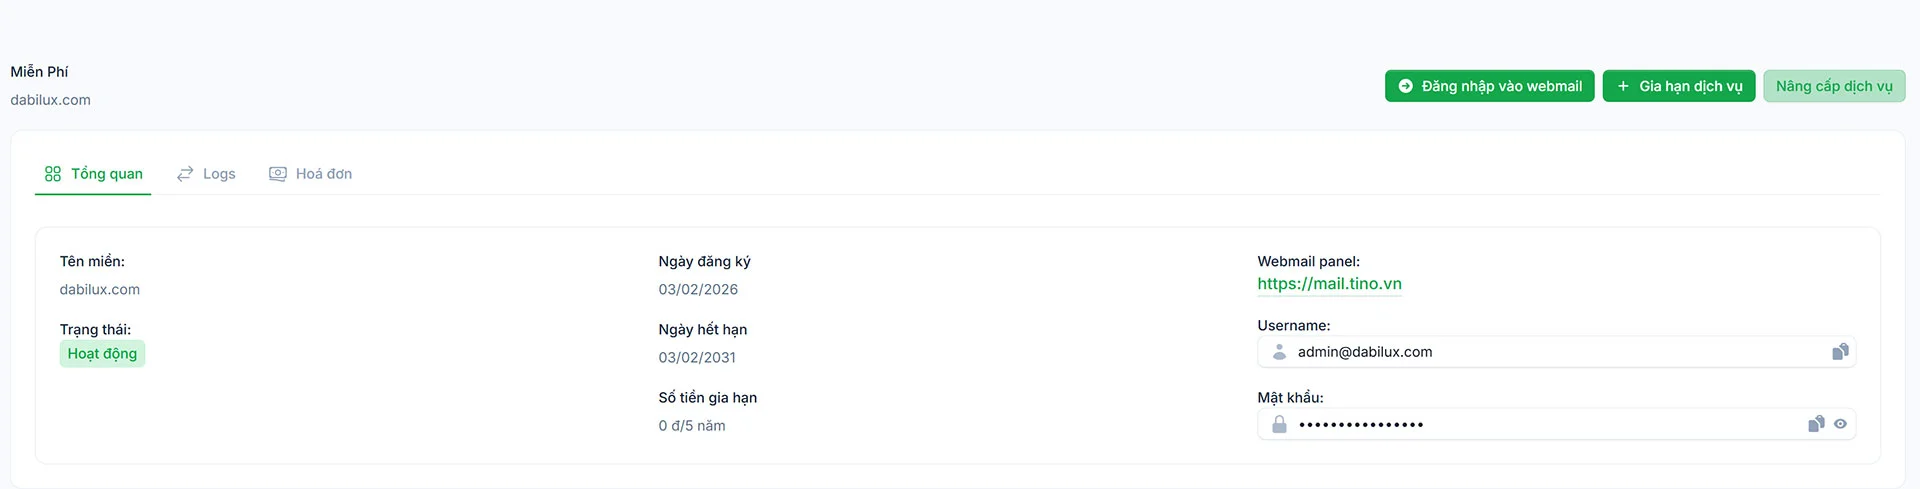Click the swap arrows icon beside Logs
The height and width of the screenshot is (489, 1920).
pyautogui.click(x=185, y=174)
